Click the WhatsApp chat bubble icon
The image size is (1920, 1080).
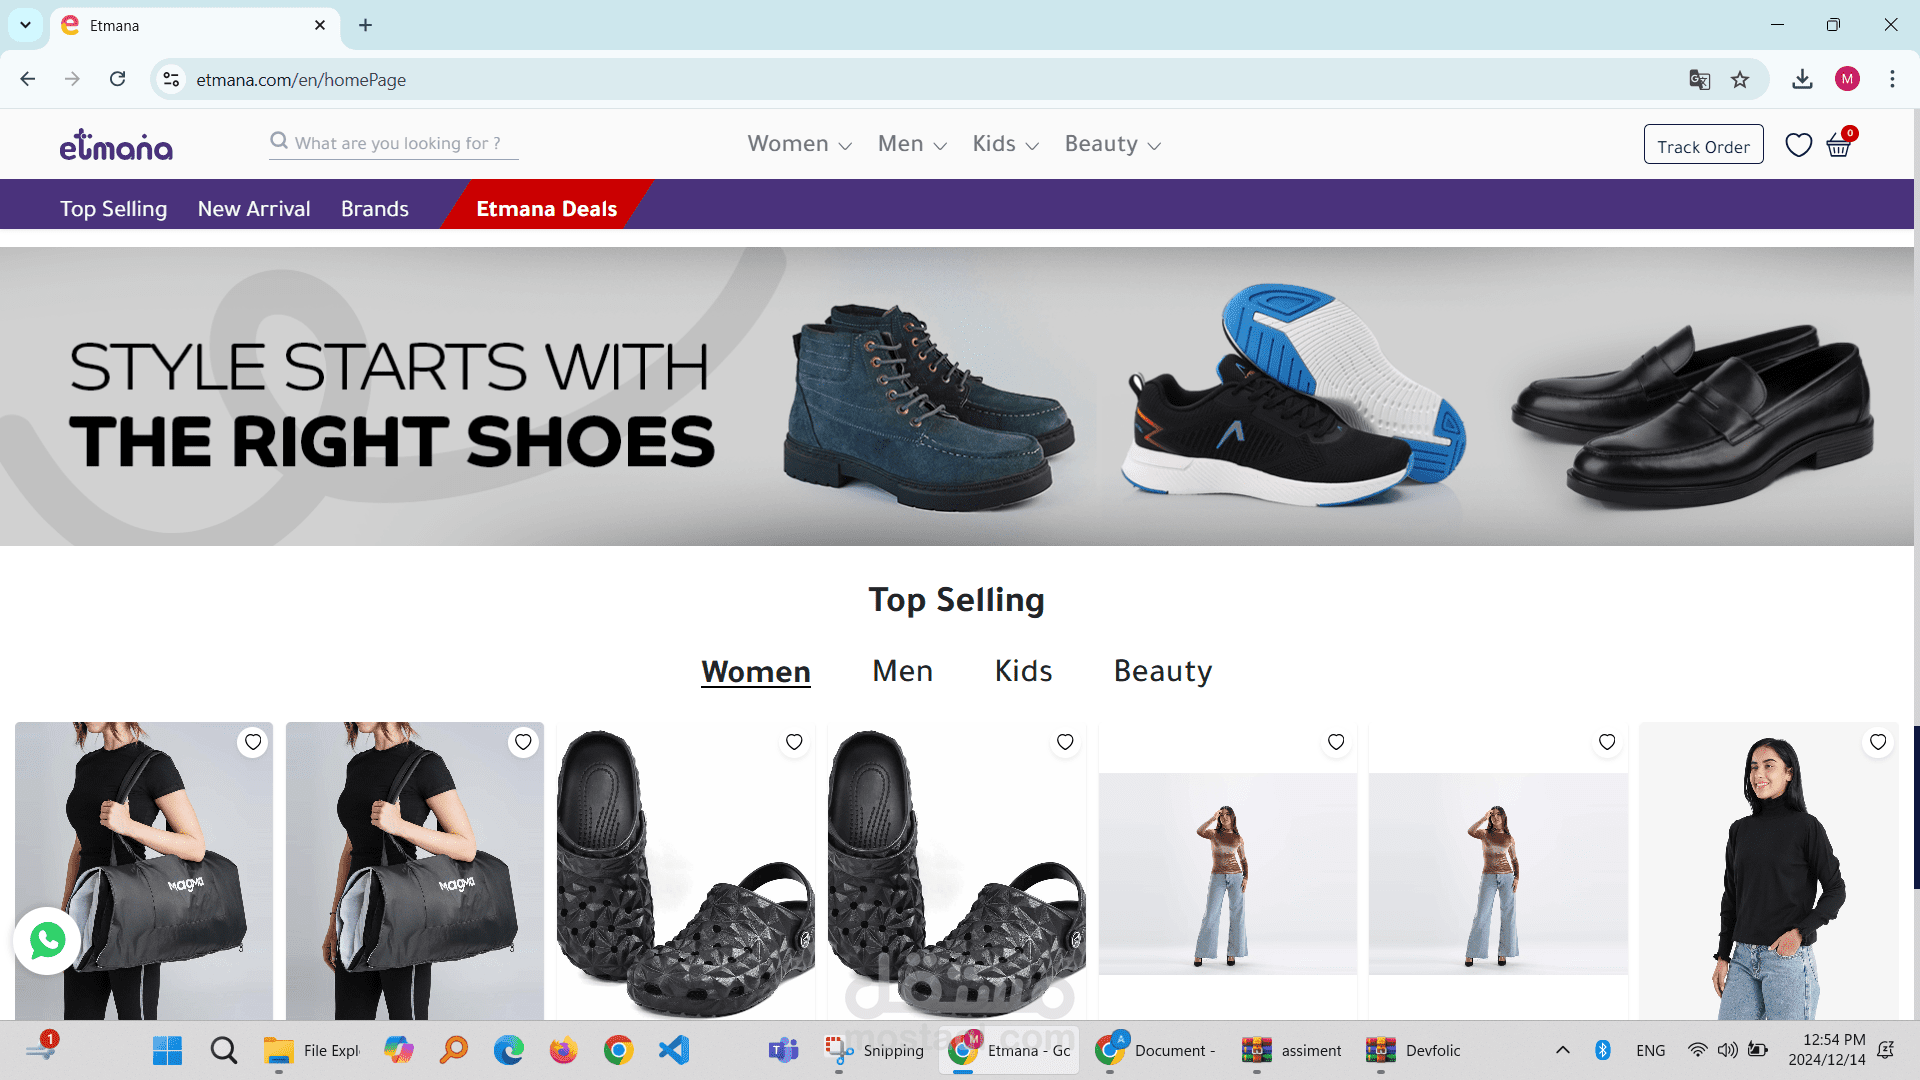(47, 940)
